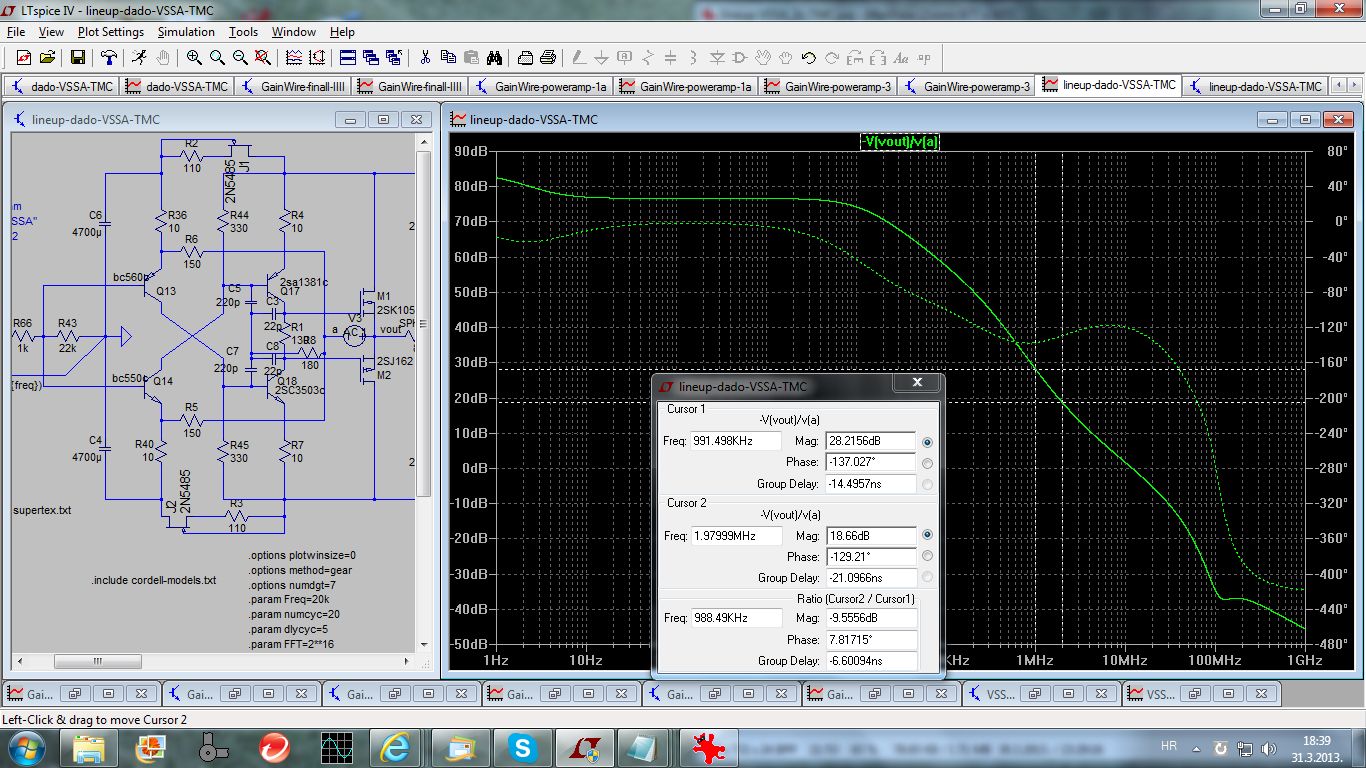Zoom to fit with the crossed magnifier

tap(263, 58)
